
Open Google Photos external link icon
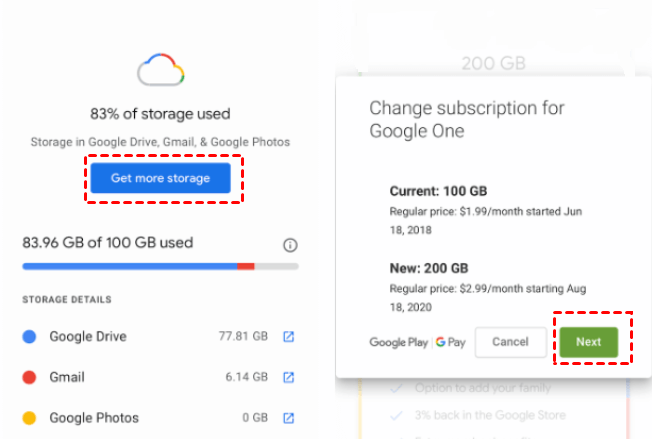coord(288,417)
